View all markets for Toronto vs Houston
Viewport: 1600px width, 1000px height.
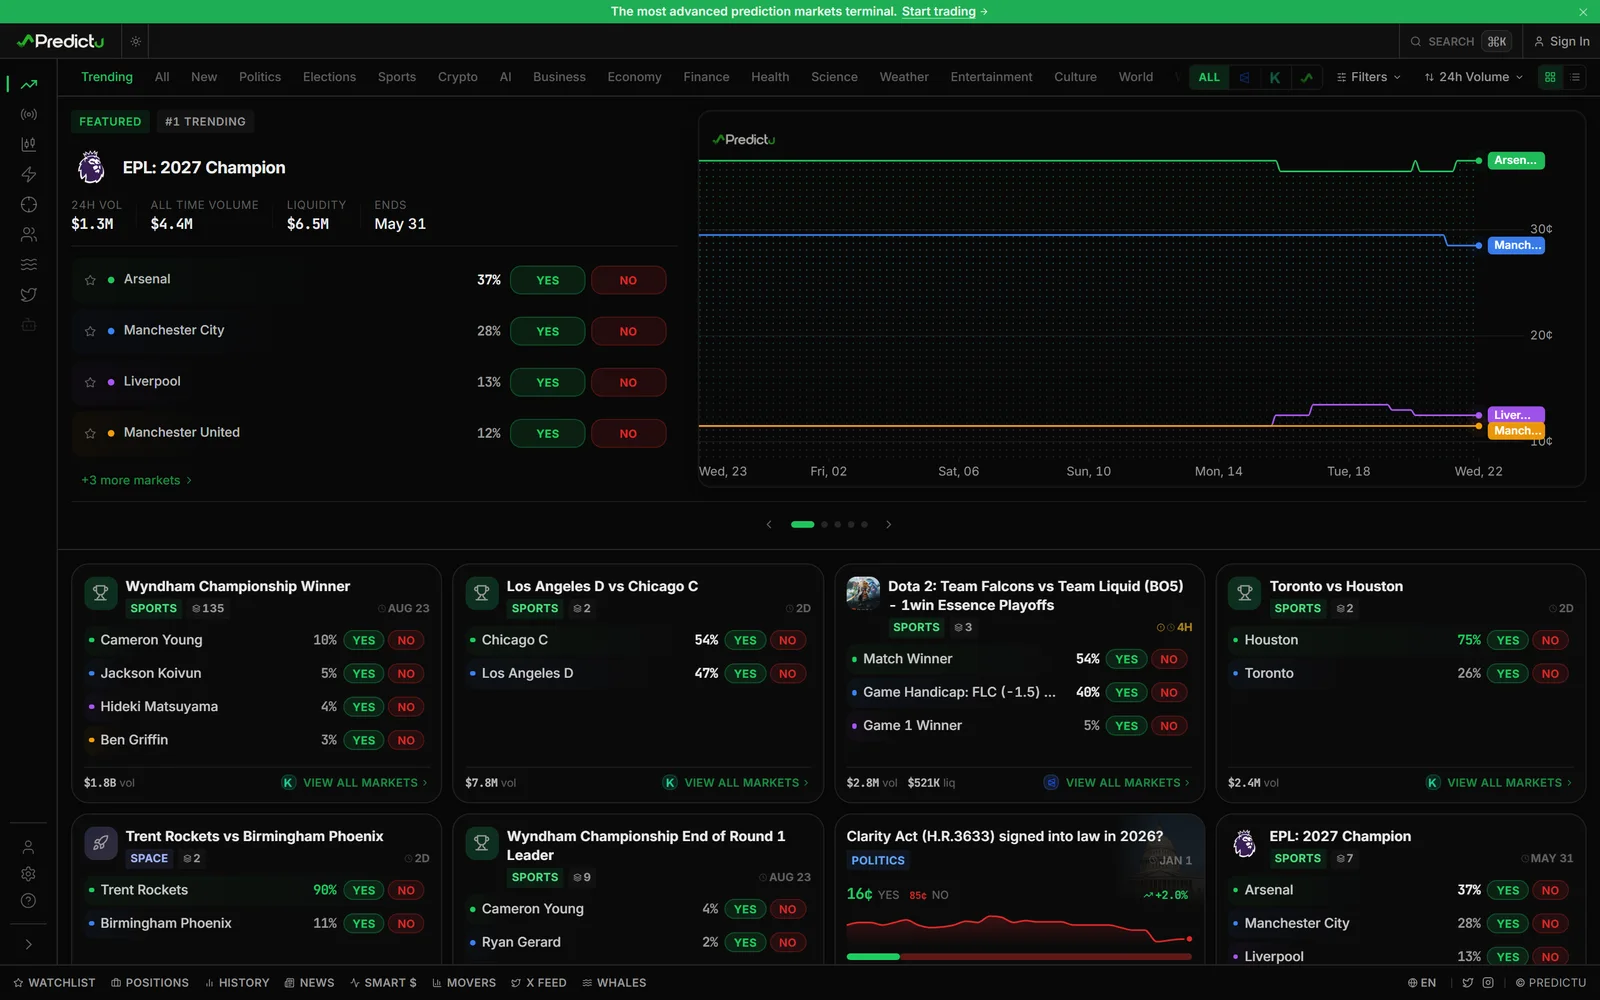1509,783
